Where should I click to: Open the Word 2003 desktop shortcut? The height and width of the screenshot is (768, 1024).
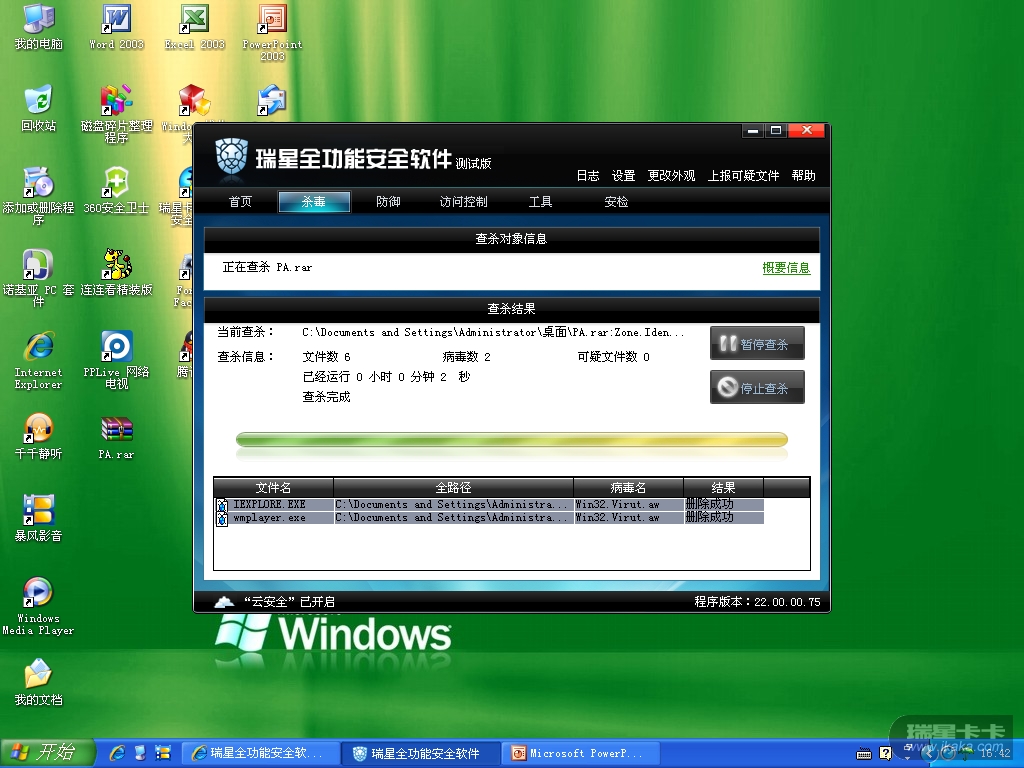point(116,27)
